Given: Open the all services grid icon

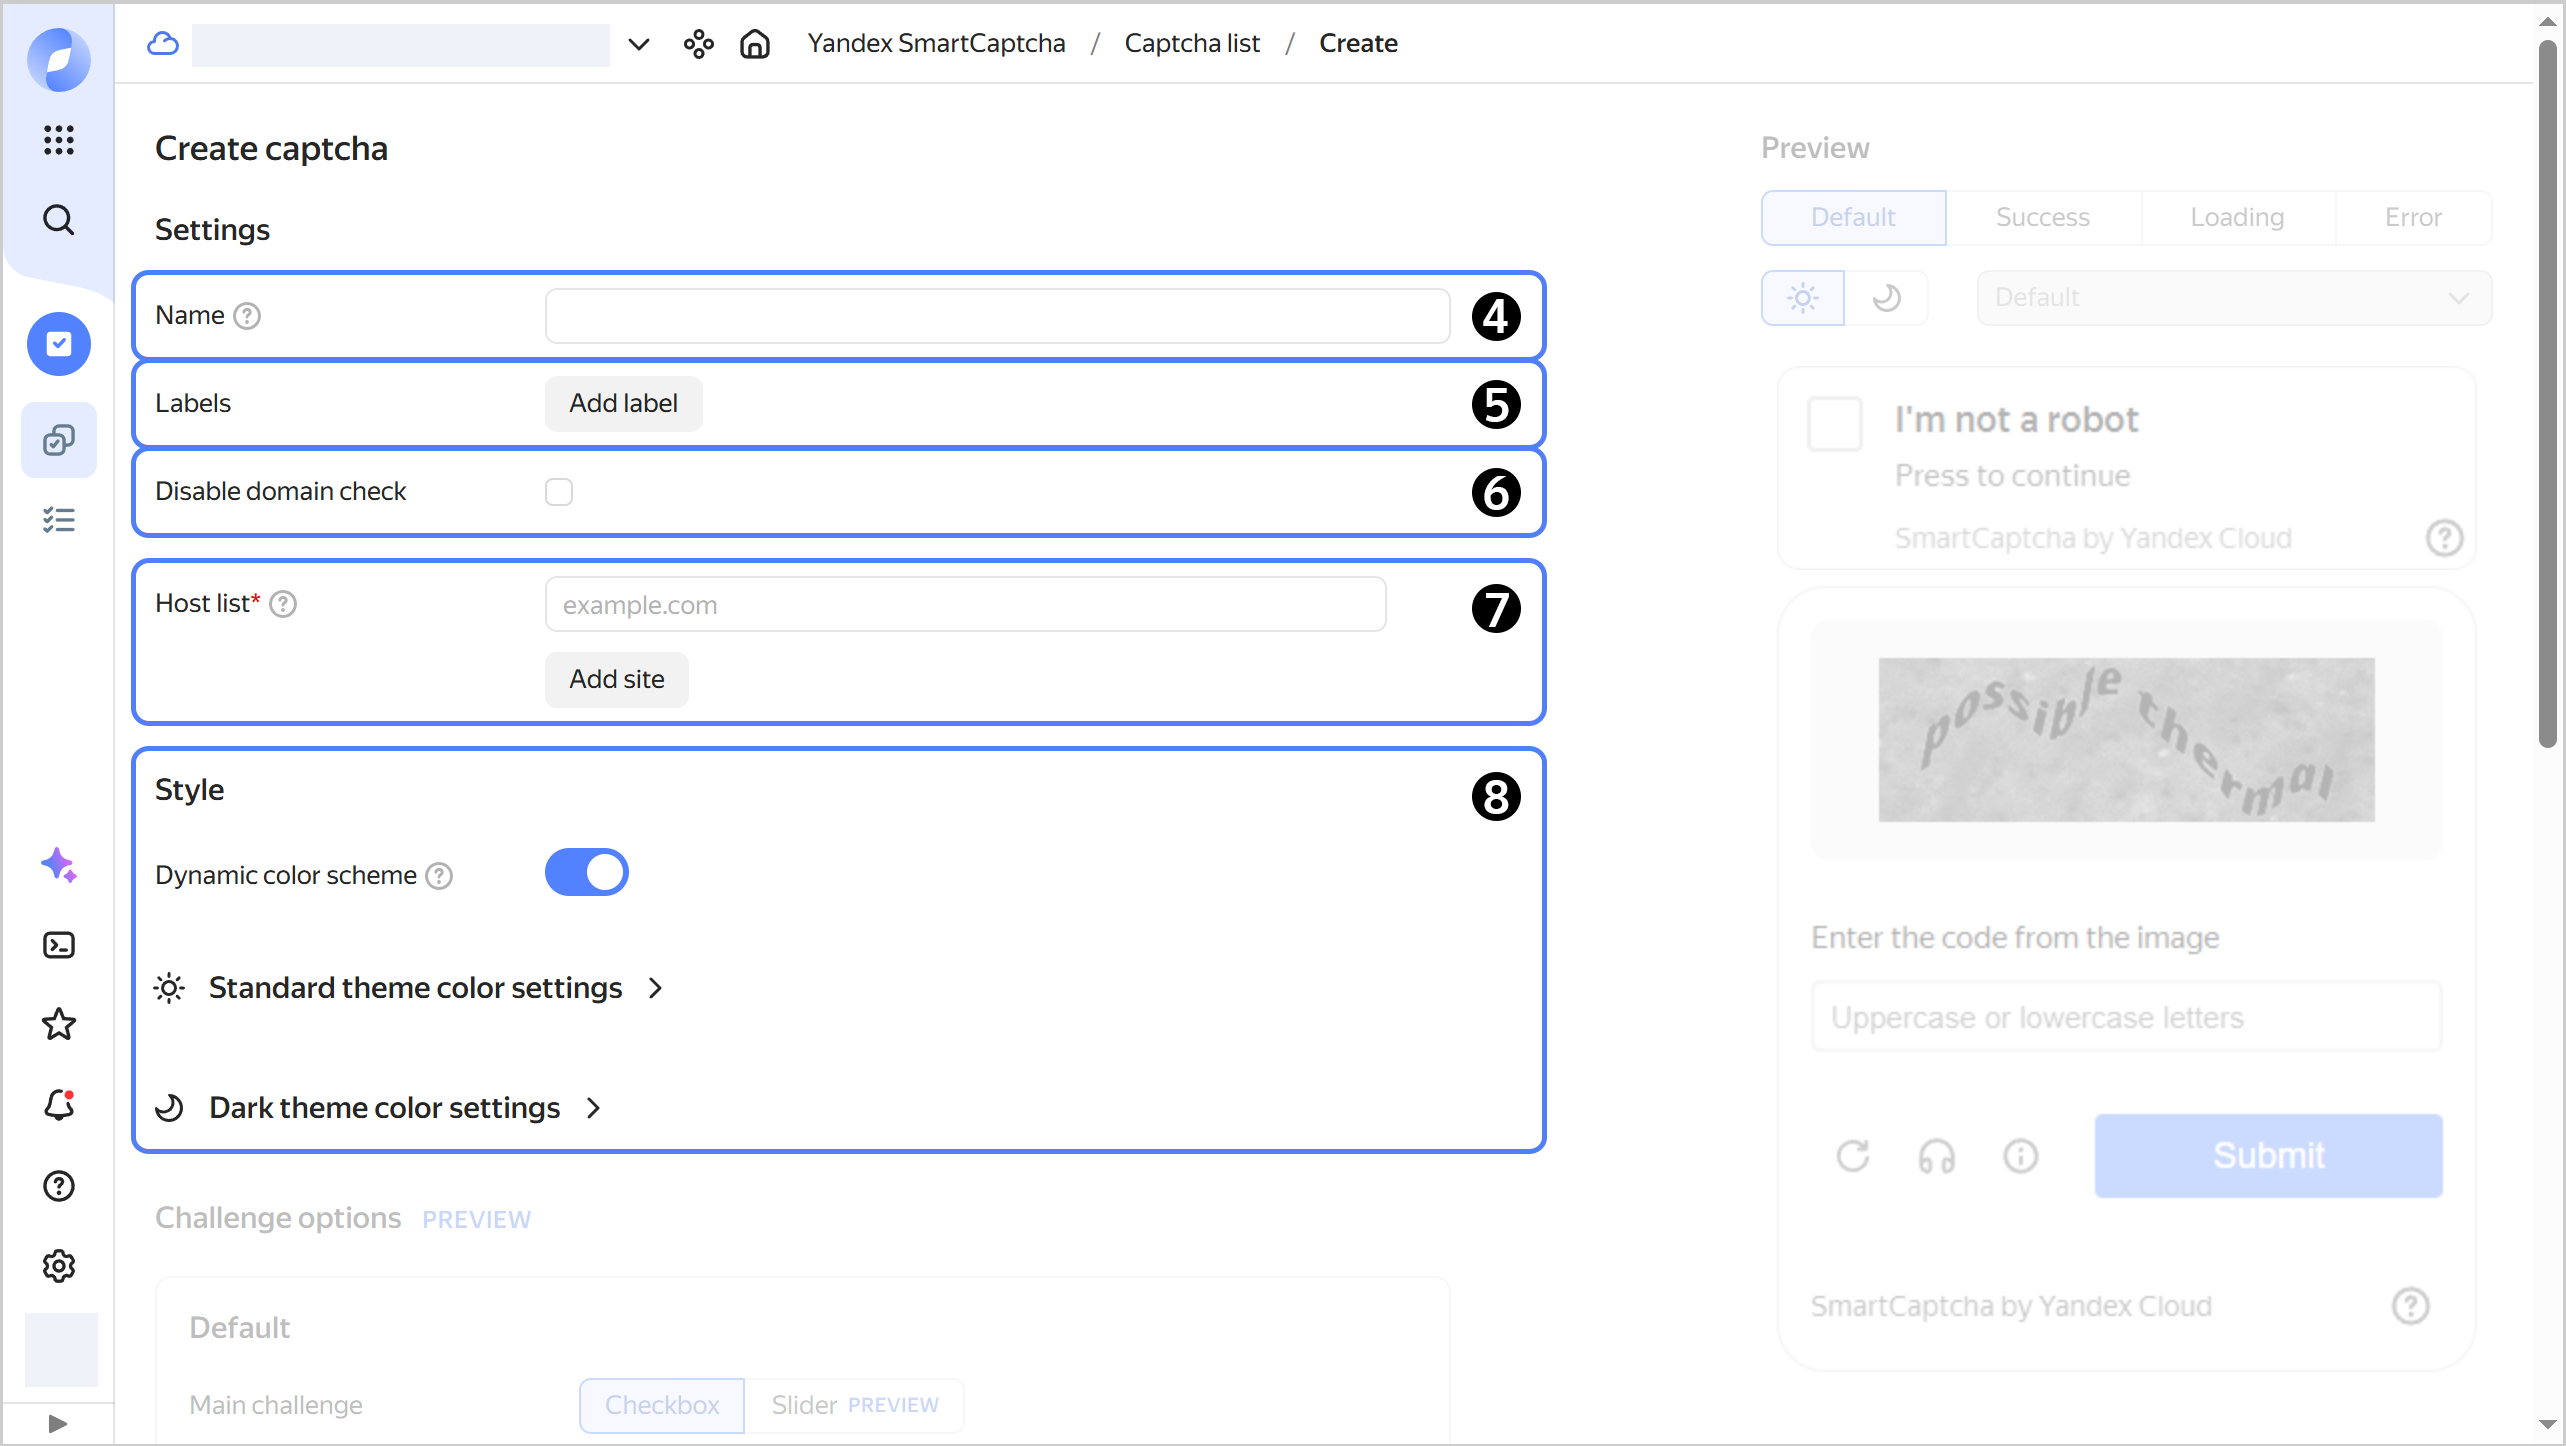Looking at the screenshot, I should 59,140.
